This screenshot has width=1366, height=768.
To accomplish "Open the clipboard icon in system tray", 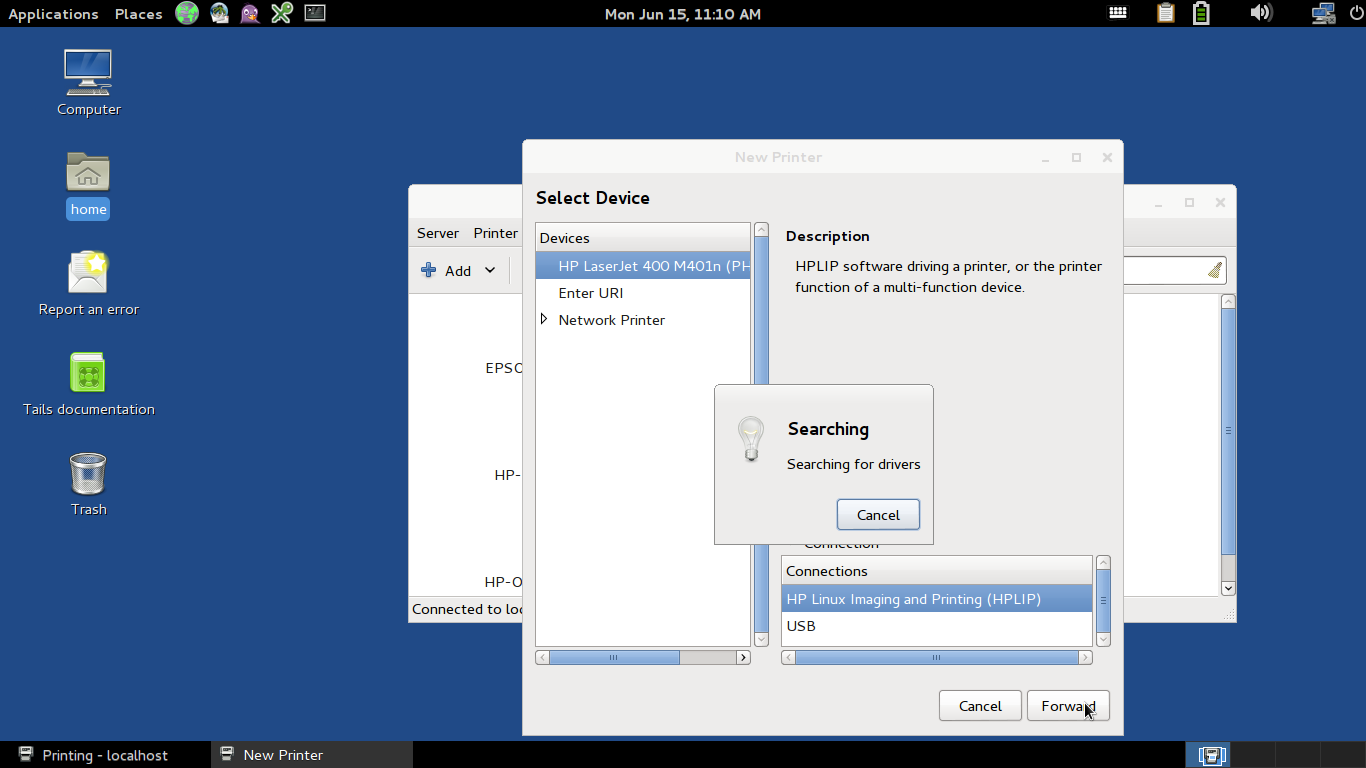I will (1166, 13).
